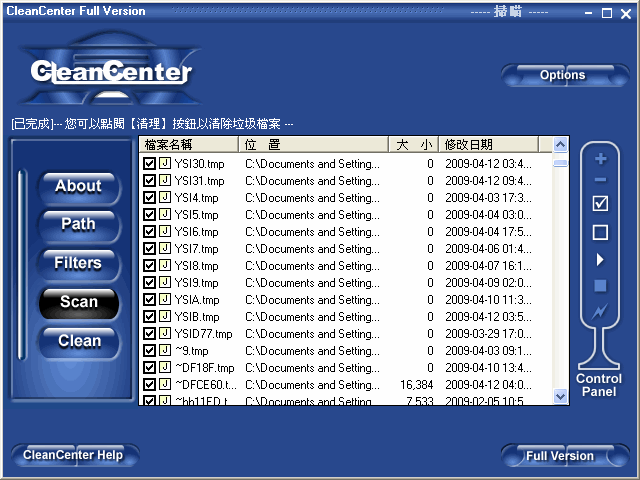Sort by 修改日期 modified date header
The width and height of the screenshot is (640, 480).
[488, 145]
